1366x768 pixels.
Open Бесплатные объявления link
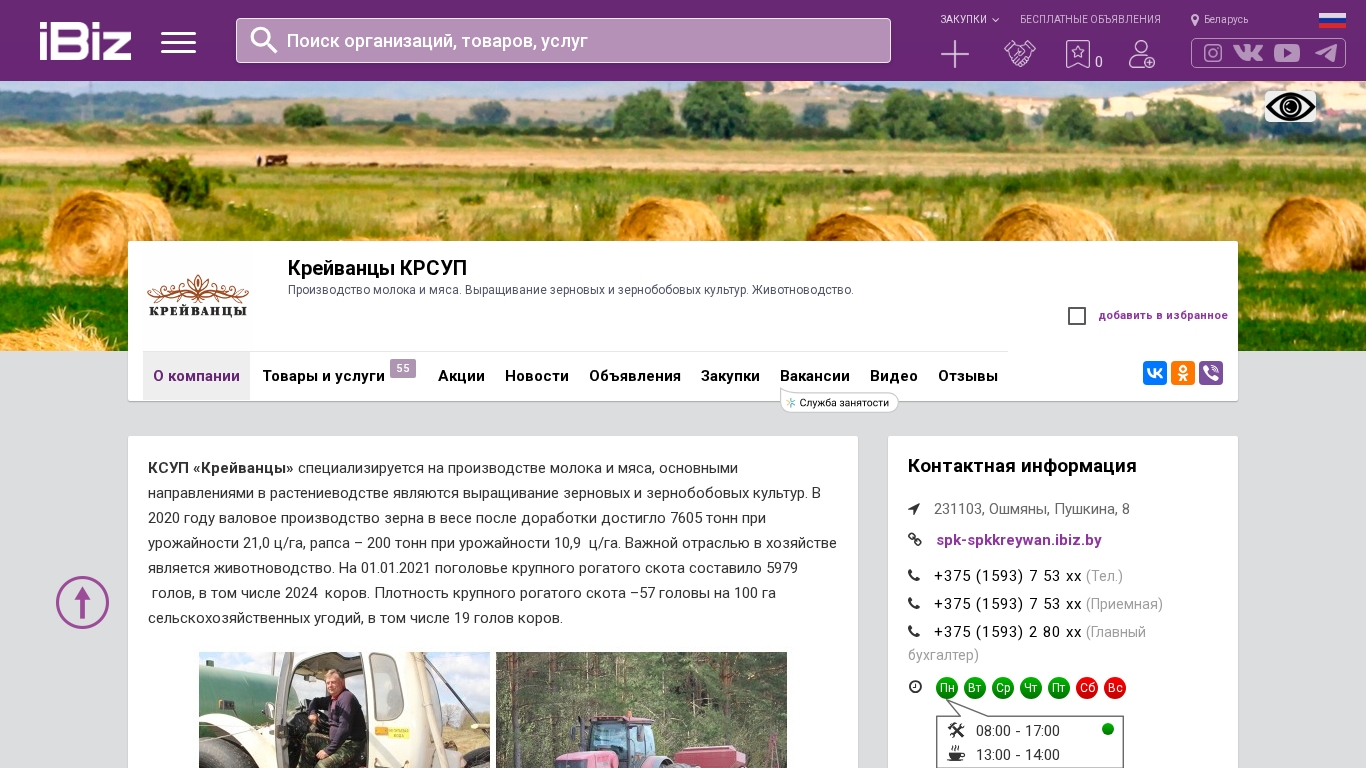[1090, 20]
